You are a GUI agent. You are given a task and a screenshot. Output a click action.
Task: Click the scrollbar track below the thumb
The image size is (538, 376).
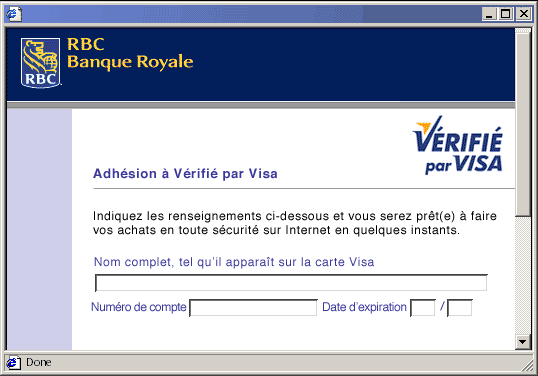coord(523,275)
